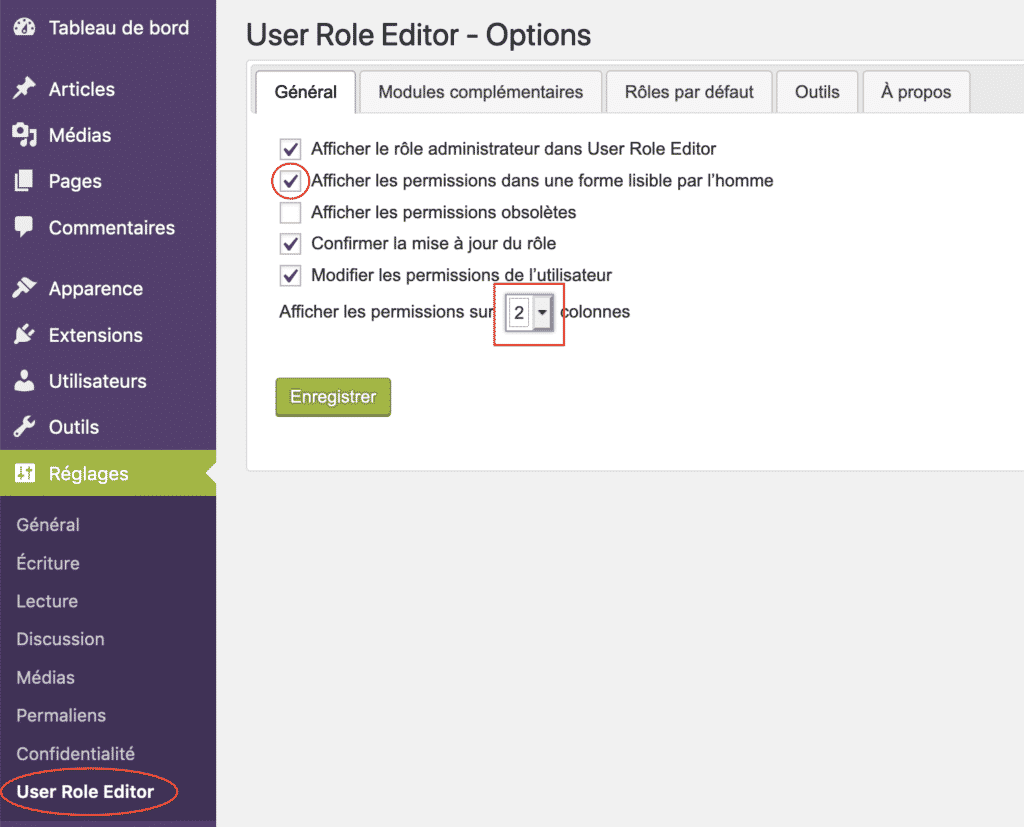Image resolution: width=1024 pixels, height=827 pixels.
Task: Click the Enregistrer button
Action: 332,397
